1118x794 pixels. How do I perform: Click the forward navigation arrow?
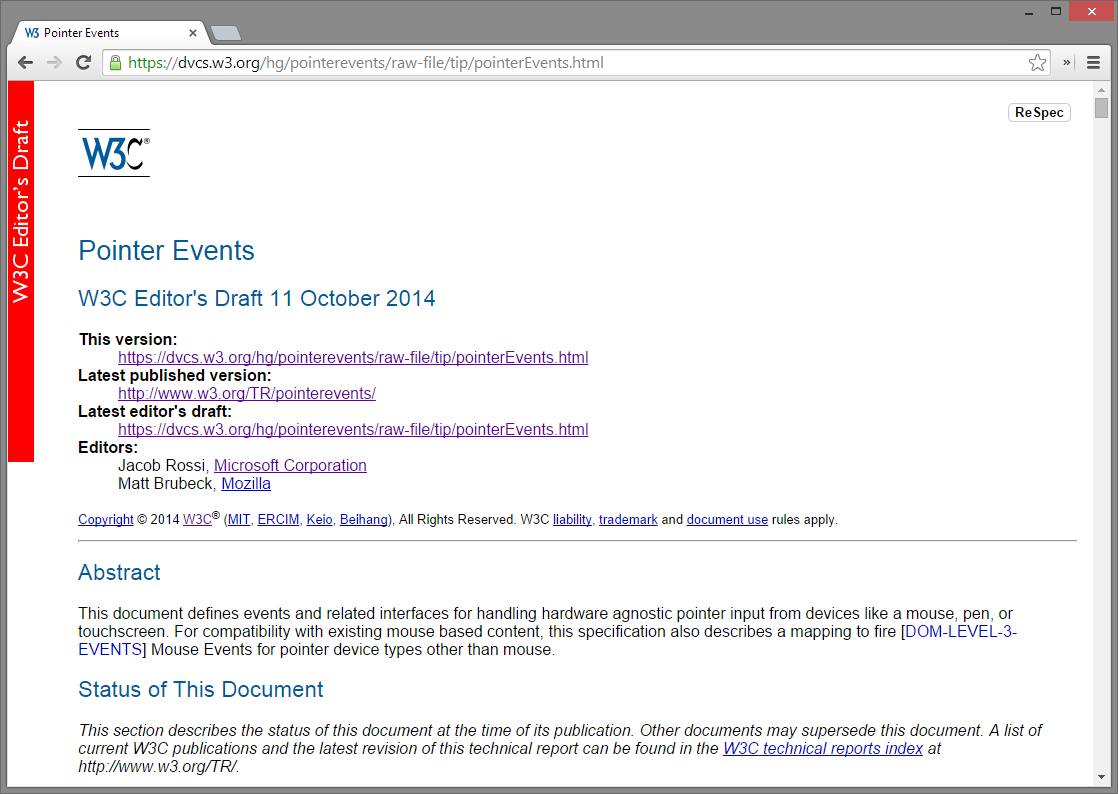54,62
